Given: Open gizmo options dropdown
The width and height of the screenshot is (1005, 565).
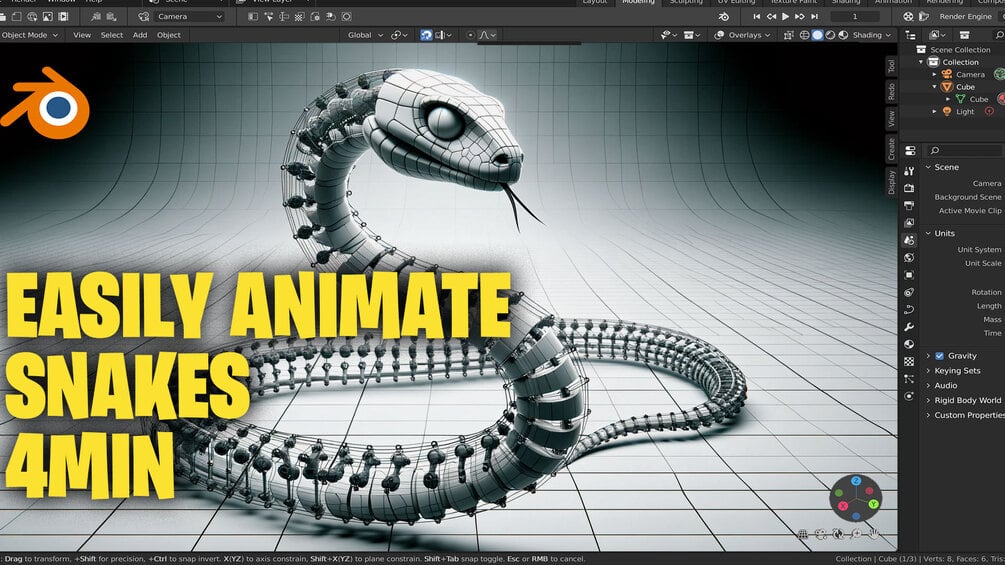Looking at the screenshot, I should 692,35.
